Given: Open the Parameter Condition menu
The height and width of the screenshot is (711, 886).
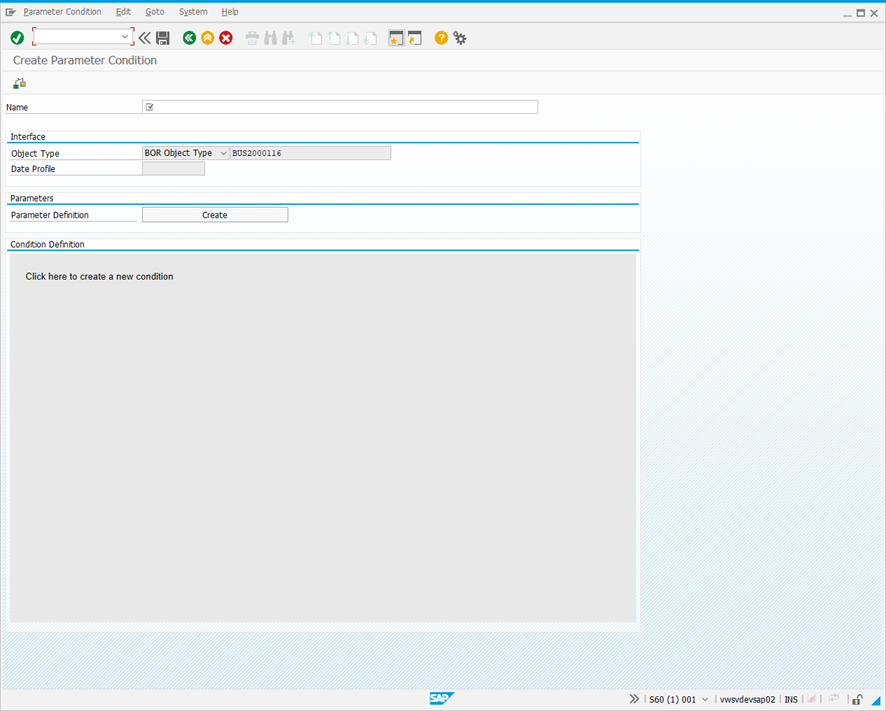Looking at the screenshot, I should 62,12.
